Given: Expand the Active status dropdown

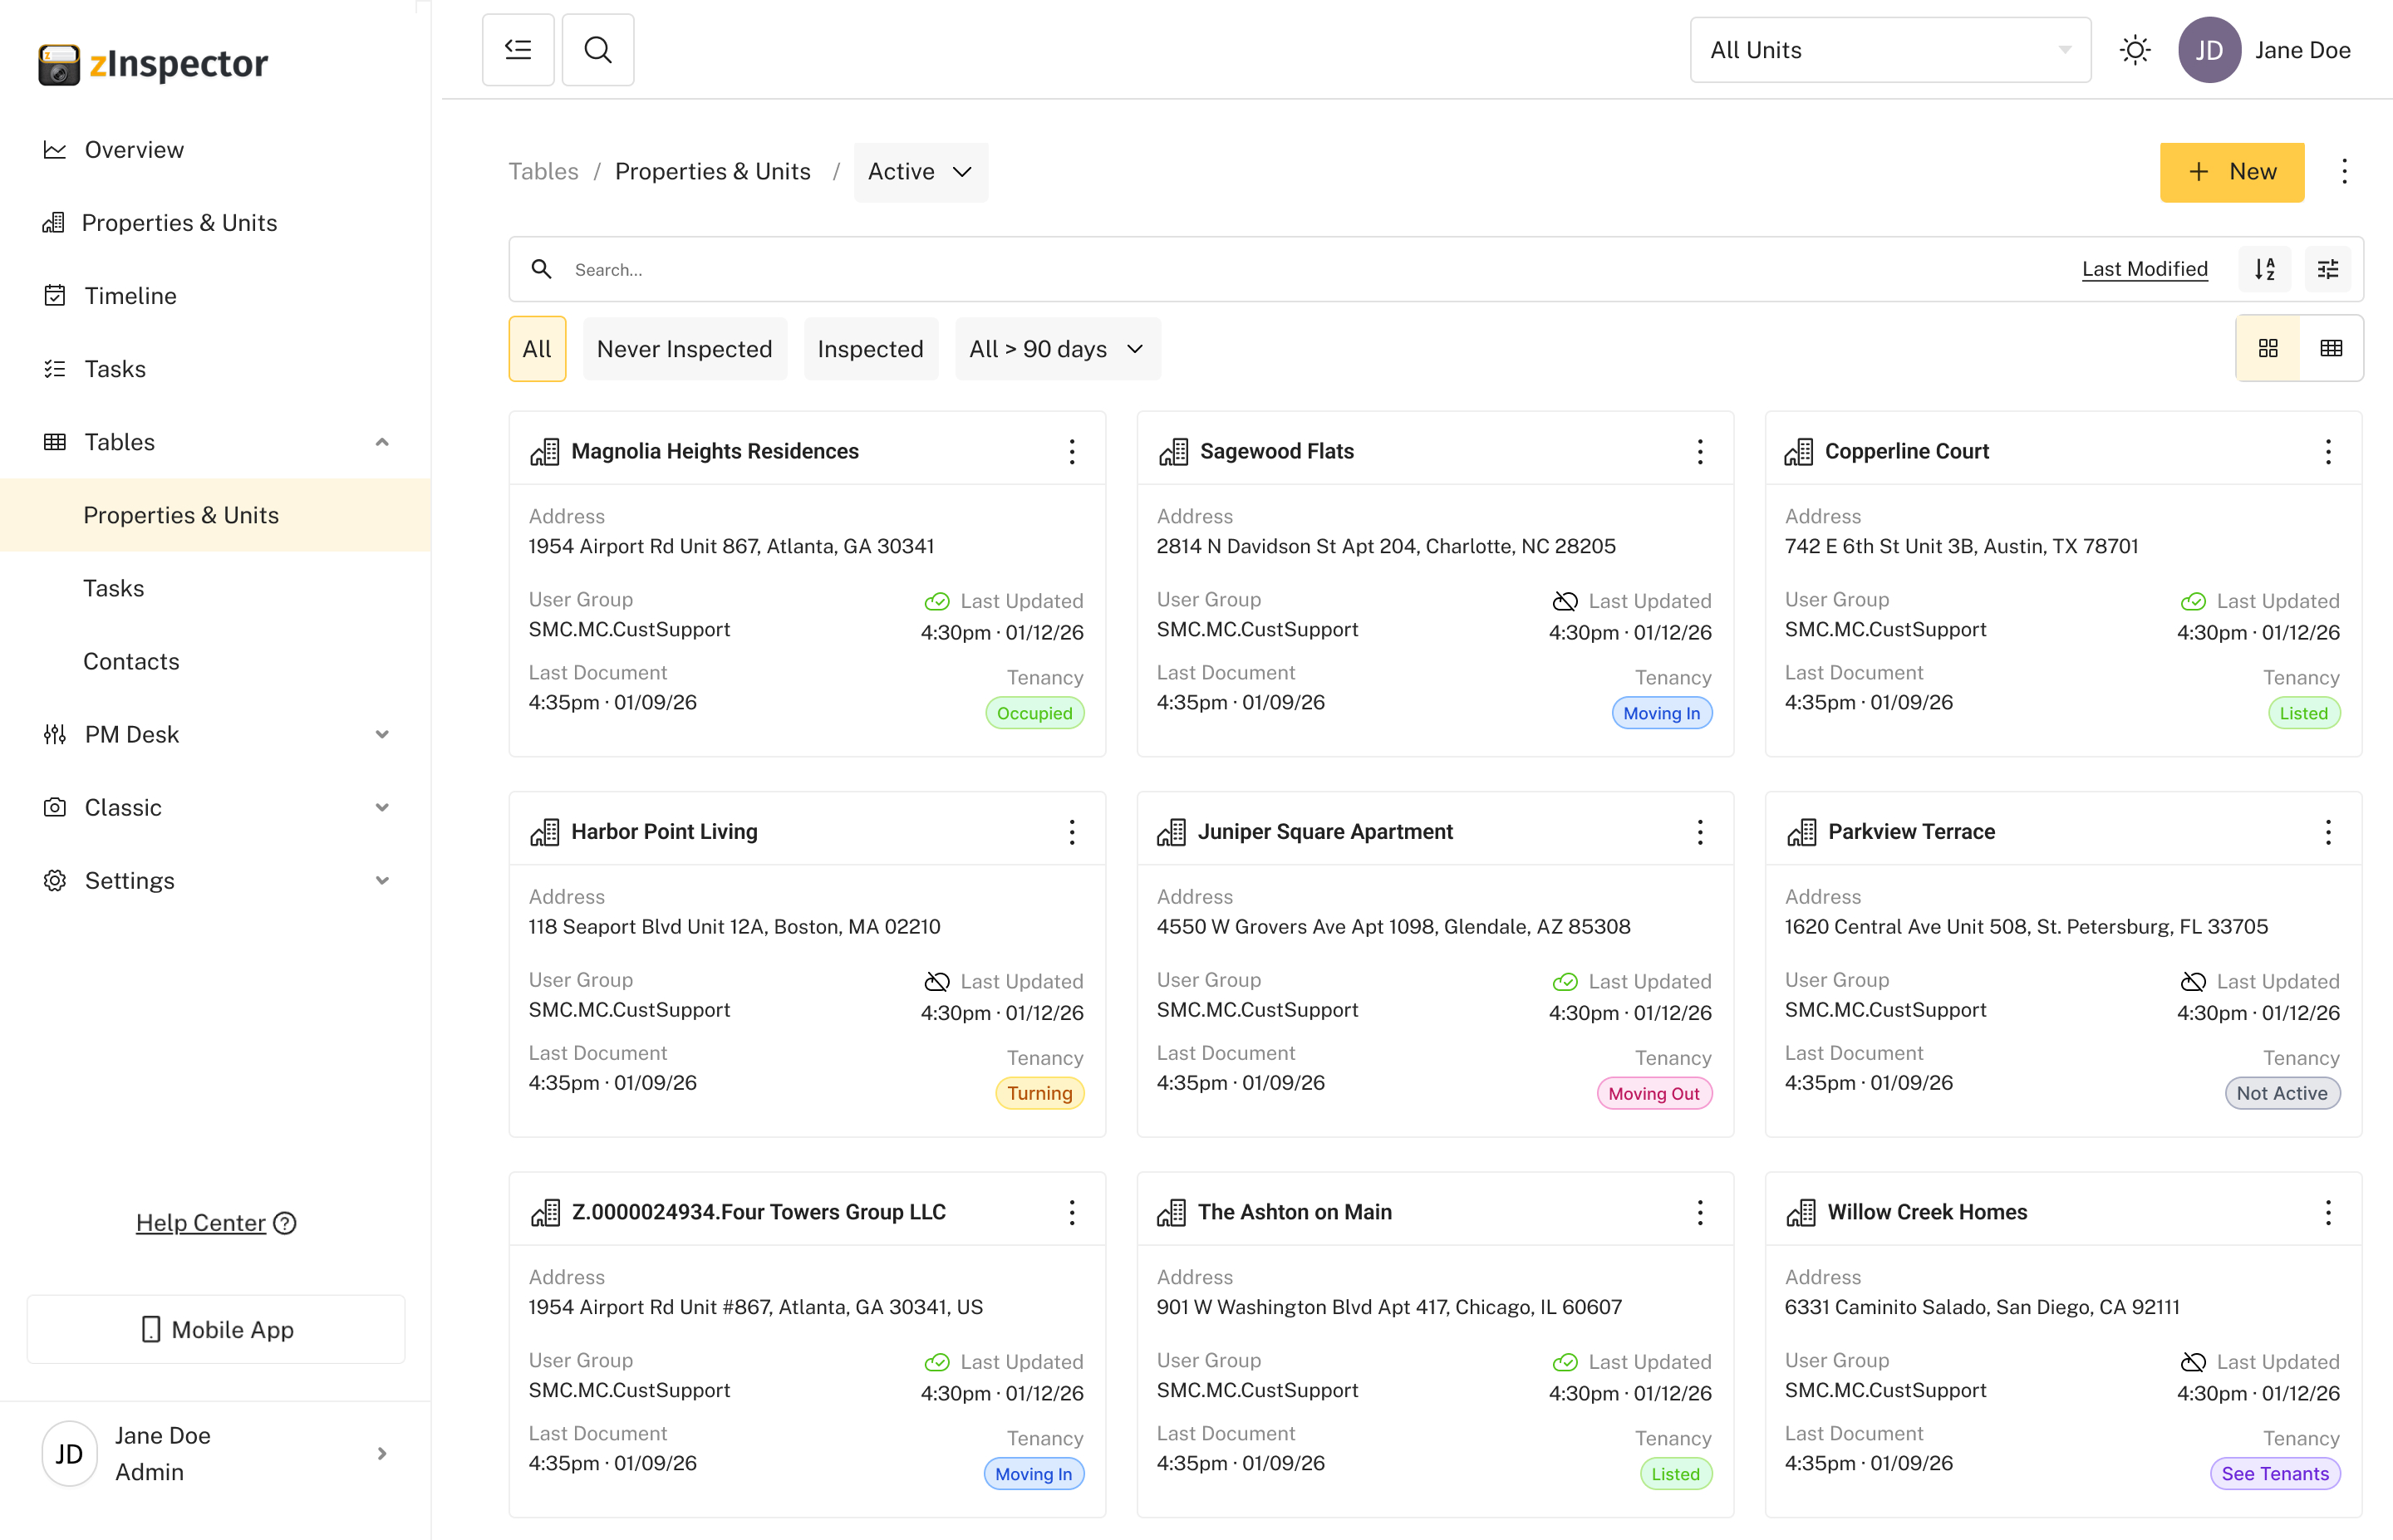Looking at the screenshot, I should point(920,172).
